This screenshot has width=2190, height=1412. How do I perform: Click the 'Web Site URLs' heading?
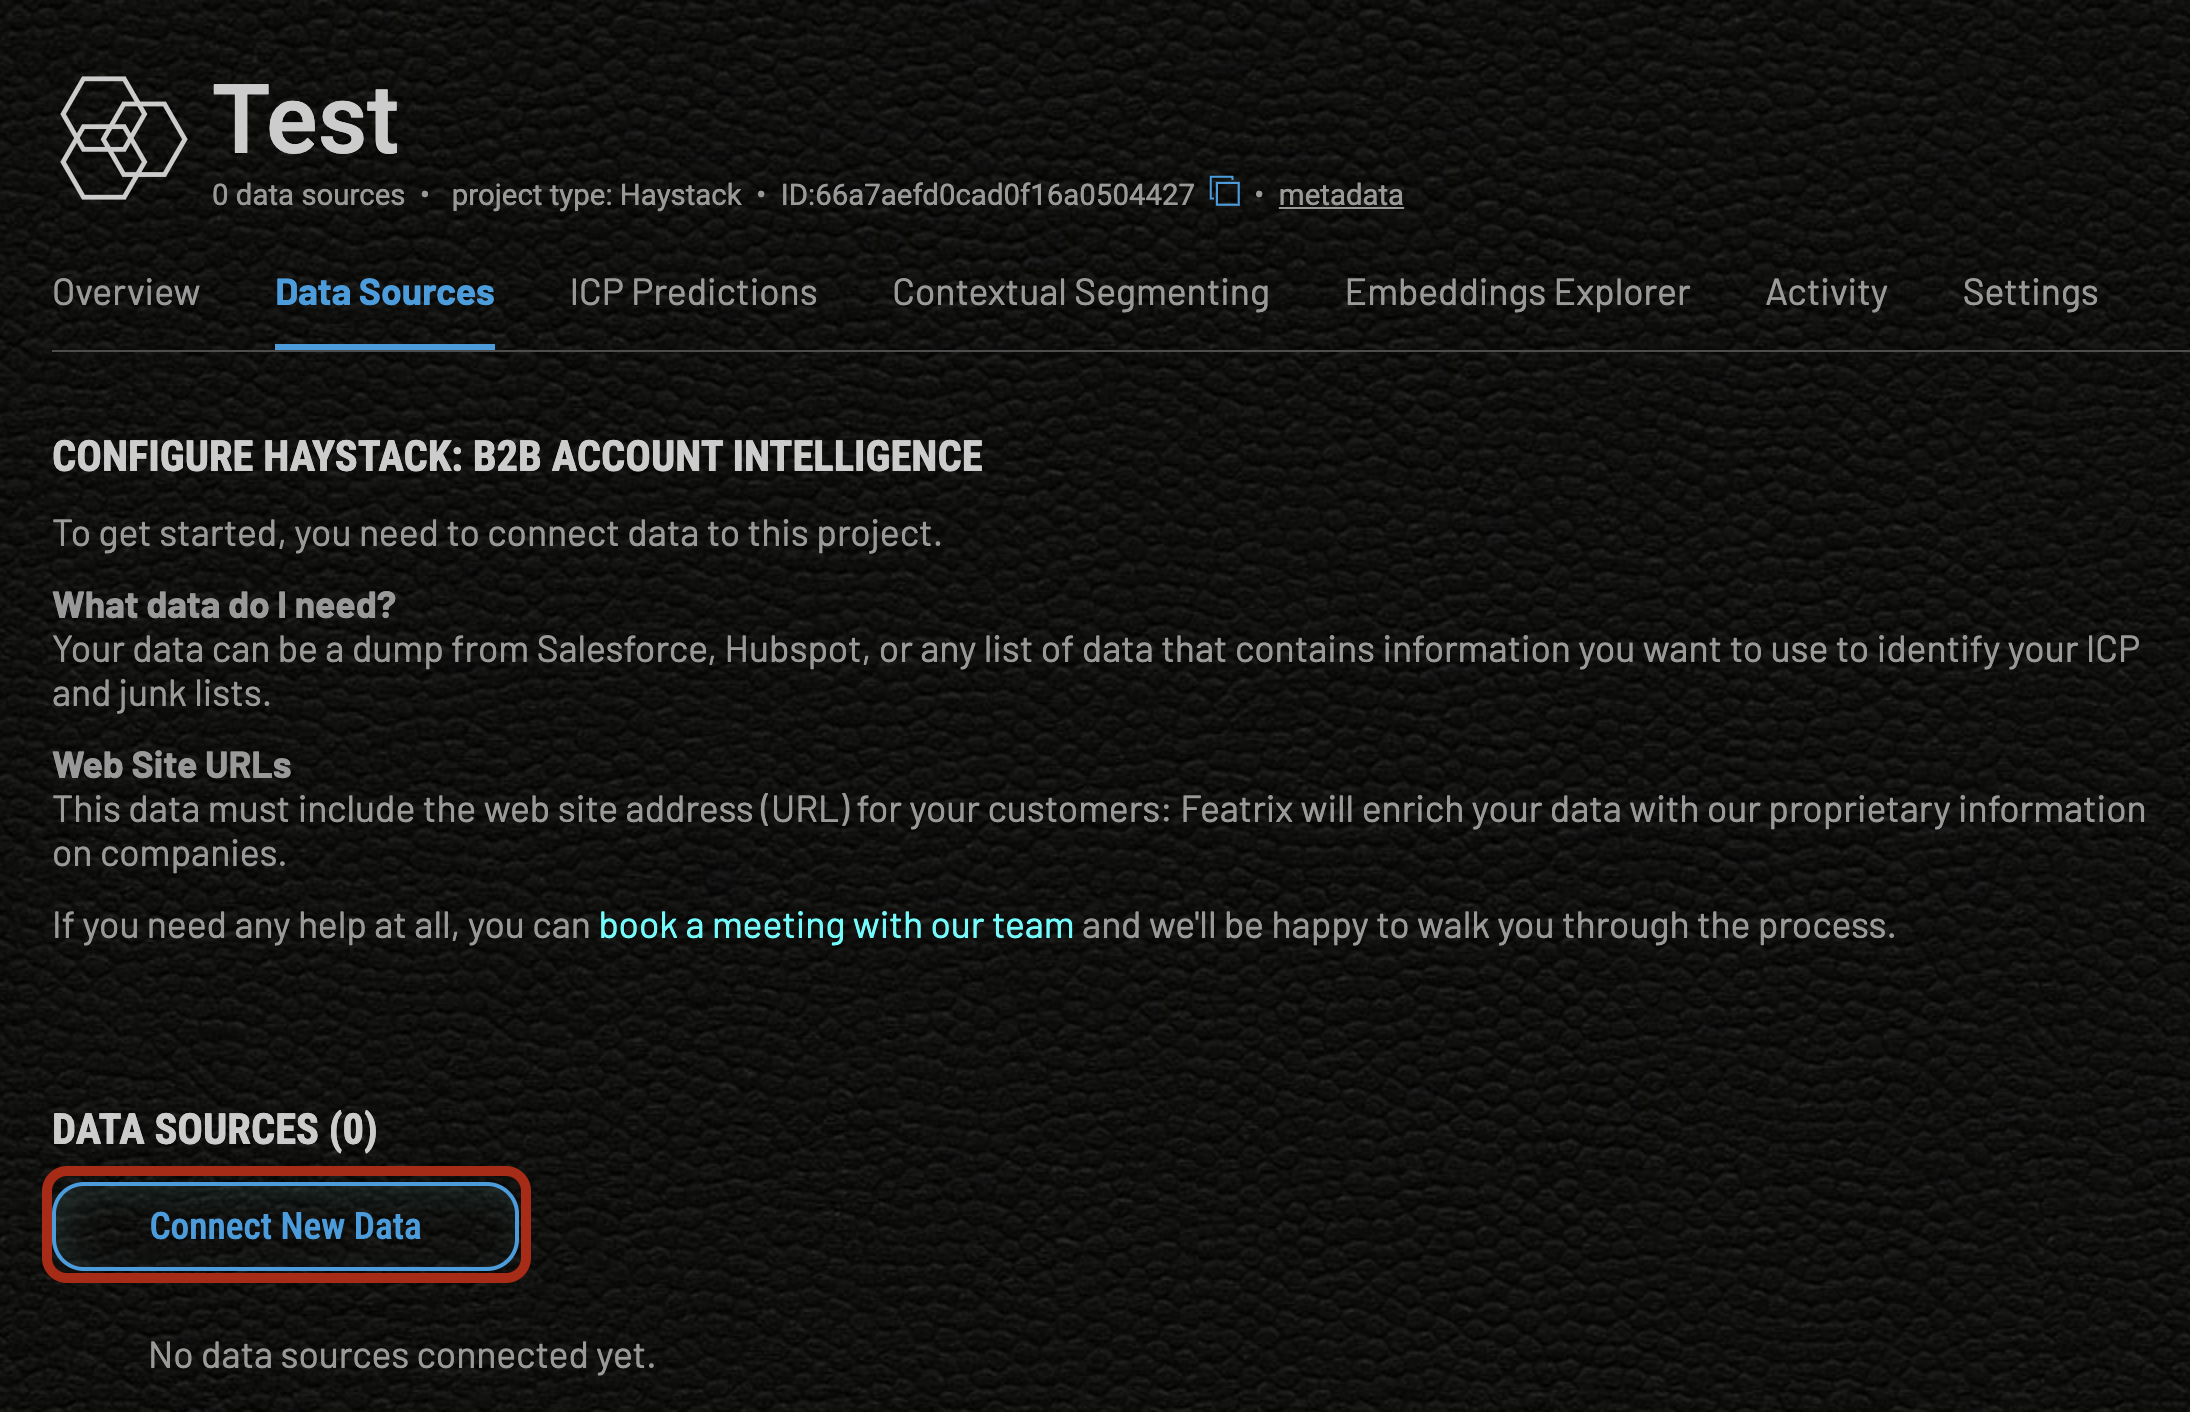(x=172, y=766)
